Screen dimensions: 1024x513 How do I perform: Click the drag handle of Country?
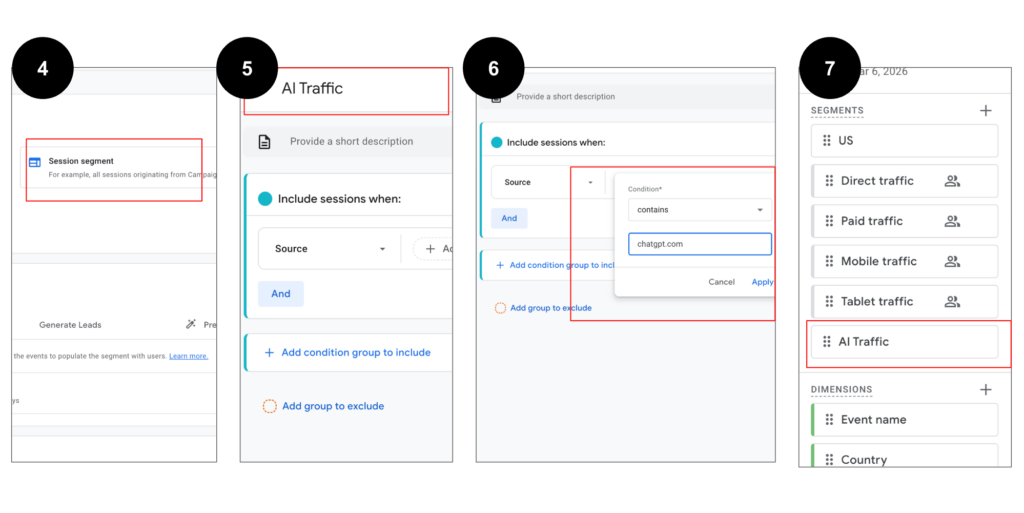tap(829, 459)
